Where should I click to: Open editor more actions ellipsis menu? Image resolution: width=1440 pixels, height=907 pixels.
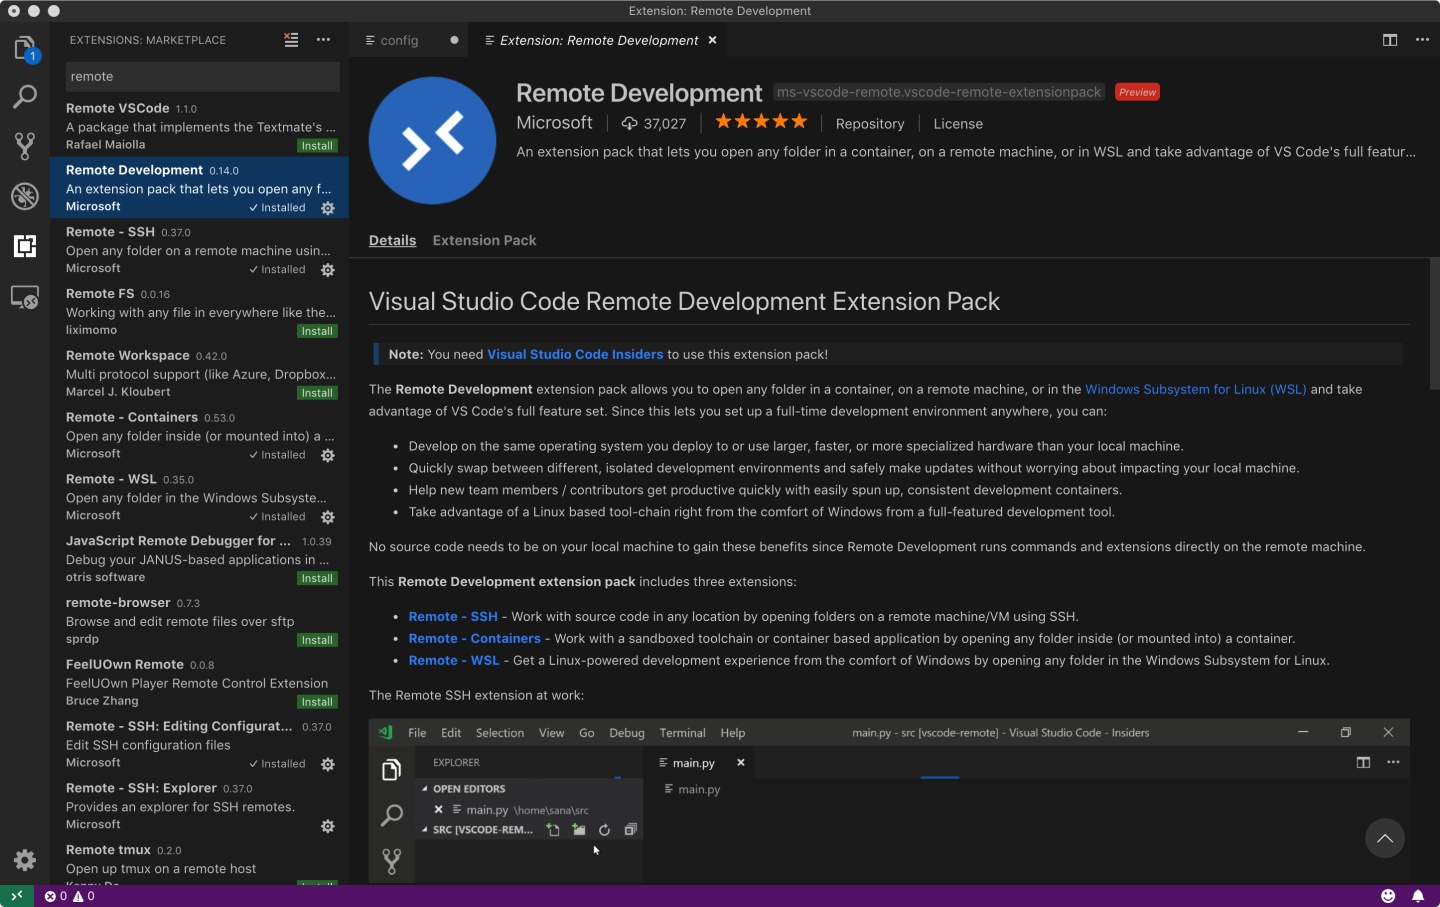[x=1422, y=40]
